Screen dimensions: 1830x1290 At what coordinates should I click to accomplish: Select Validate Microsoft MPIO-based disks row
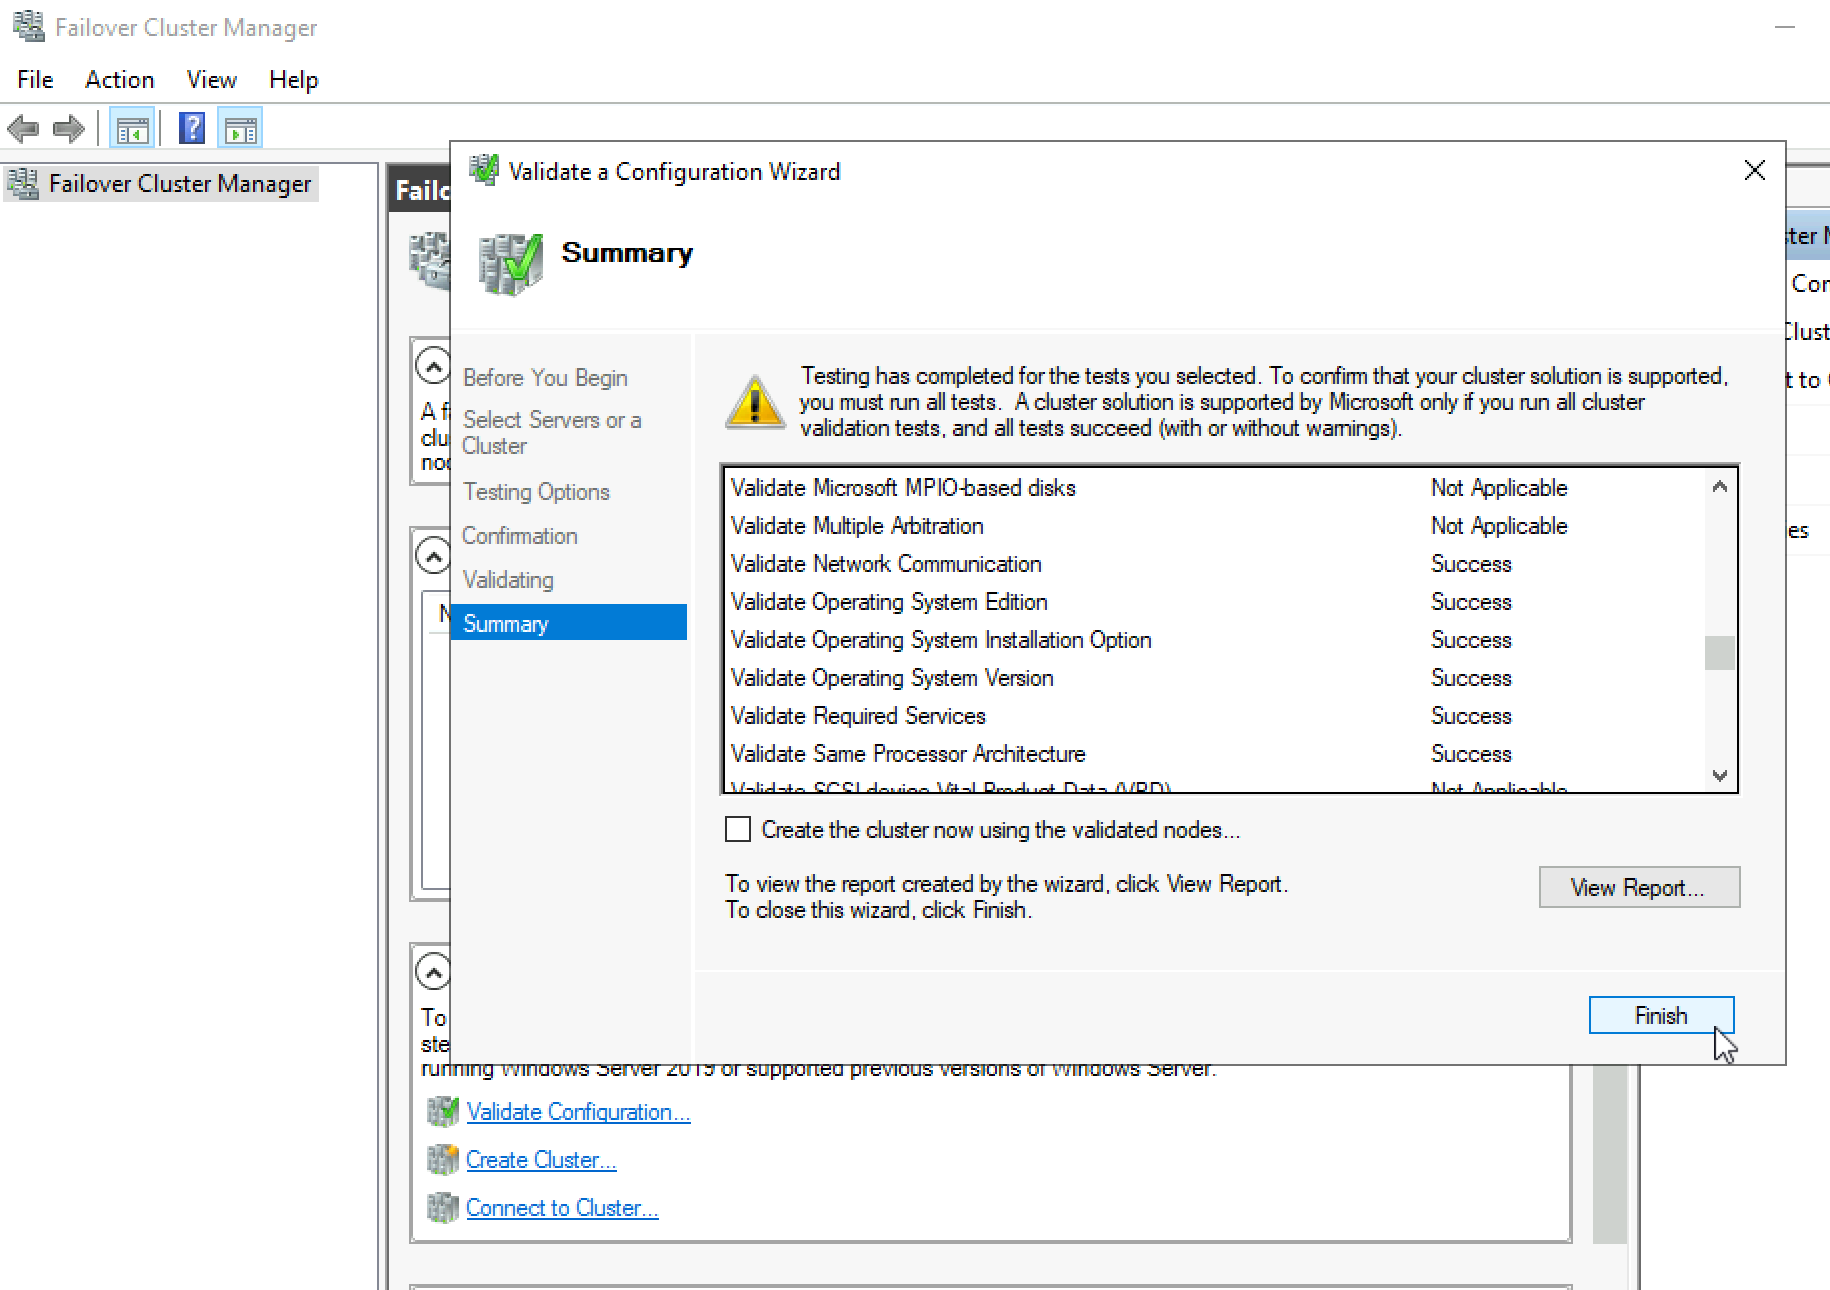pyautogui.click(x=1214, y=488)
